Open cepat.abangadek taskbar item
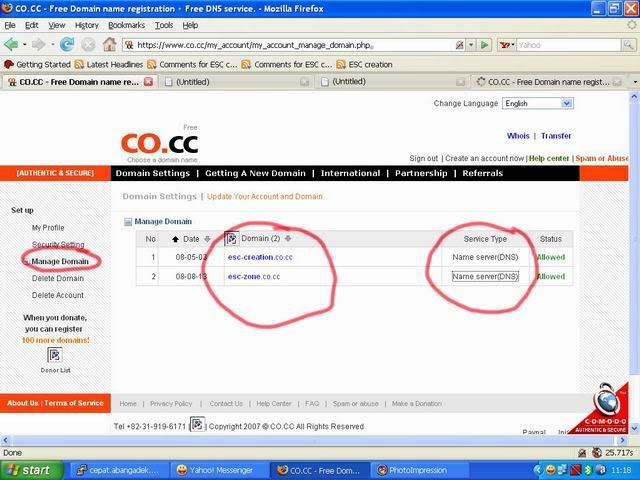This screenshot has width=640, height=480. click(x=118, y=471)
